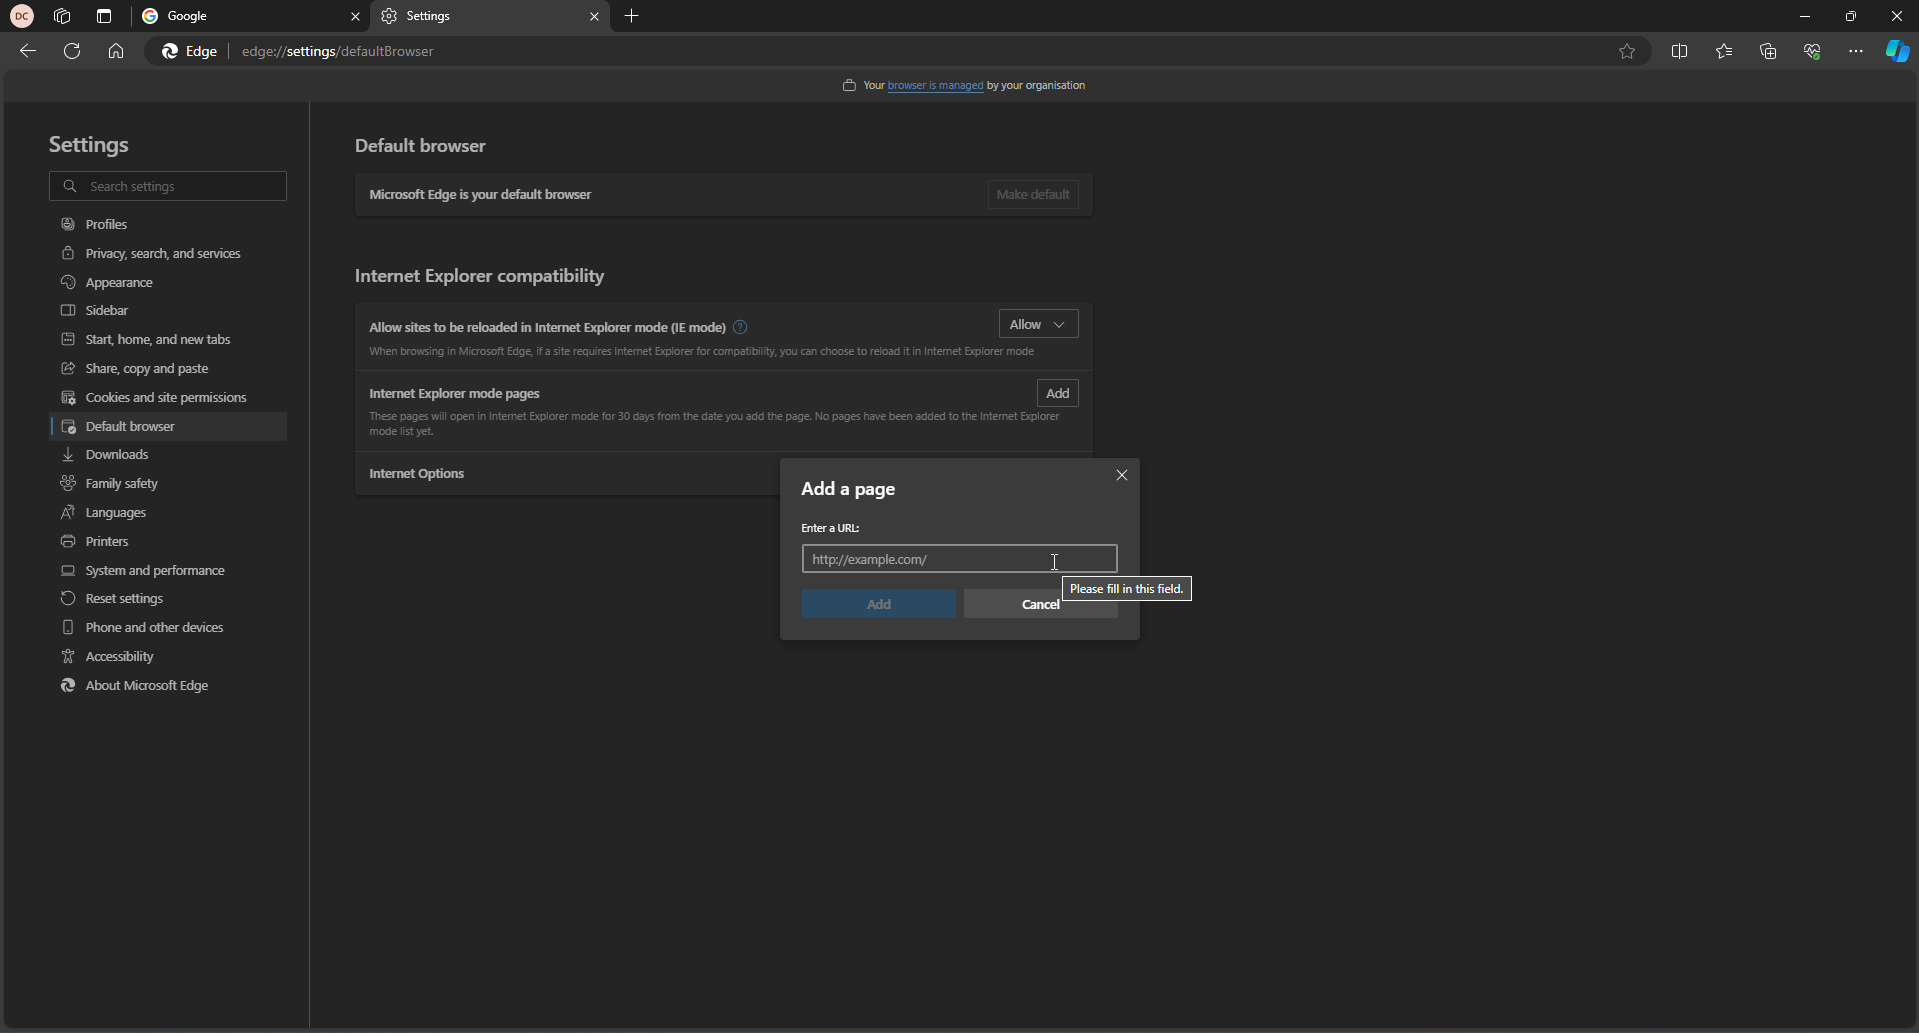Open the Settings and more ellipsis menu
The height and width of the screenshot is (1033, 1919).
click(1855, 51)
